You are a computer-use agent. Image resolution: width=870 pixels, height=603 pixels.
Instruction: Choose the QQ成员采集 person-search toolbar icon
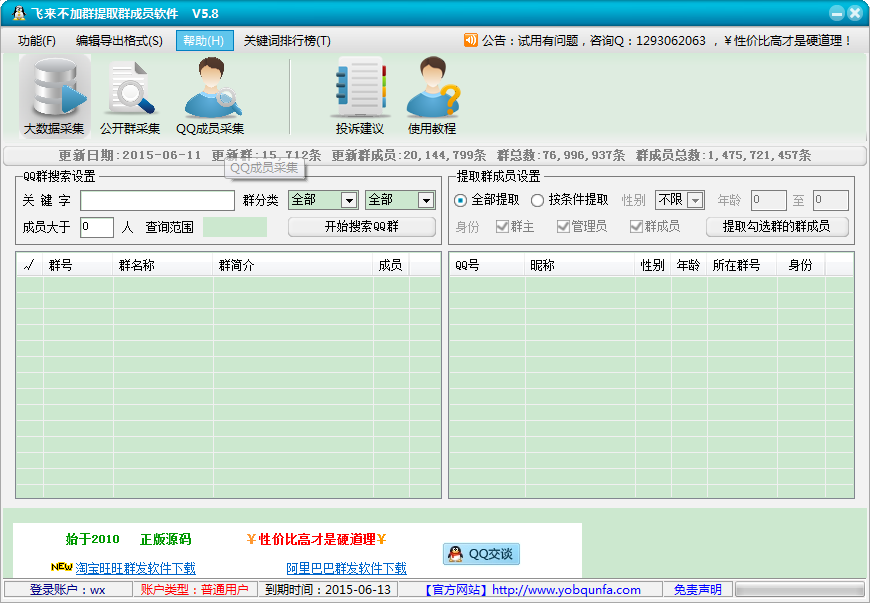tap(210, 97)
